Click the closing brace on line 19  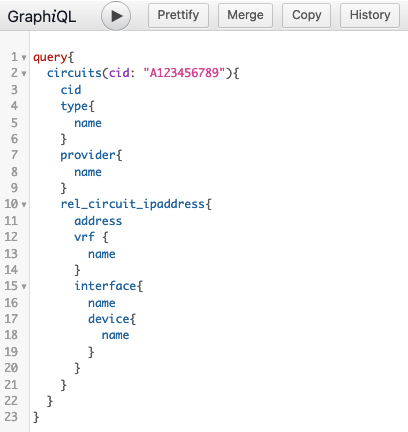tap(91, 352)
